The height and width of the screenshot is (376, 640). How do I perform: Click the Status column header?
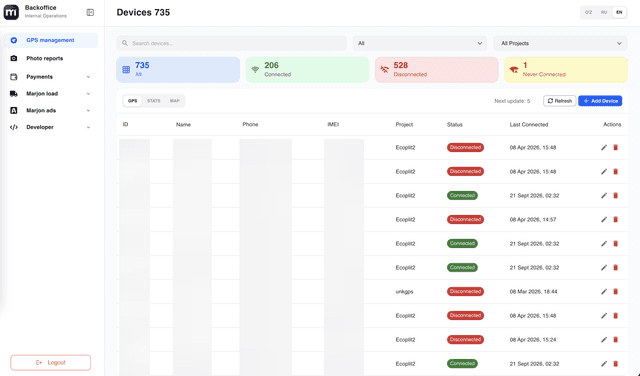[455, 125]
